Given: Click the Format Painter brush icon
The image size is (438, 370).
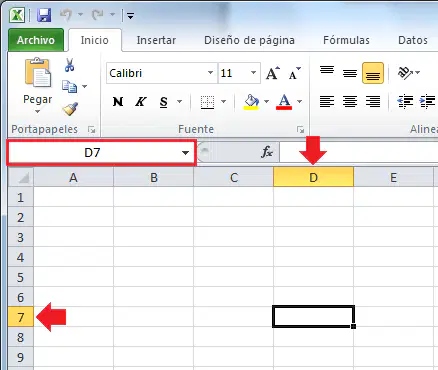Looking at the screenshot, I should [x=70, y=109].
